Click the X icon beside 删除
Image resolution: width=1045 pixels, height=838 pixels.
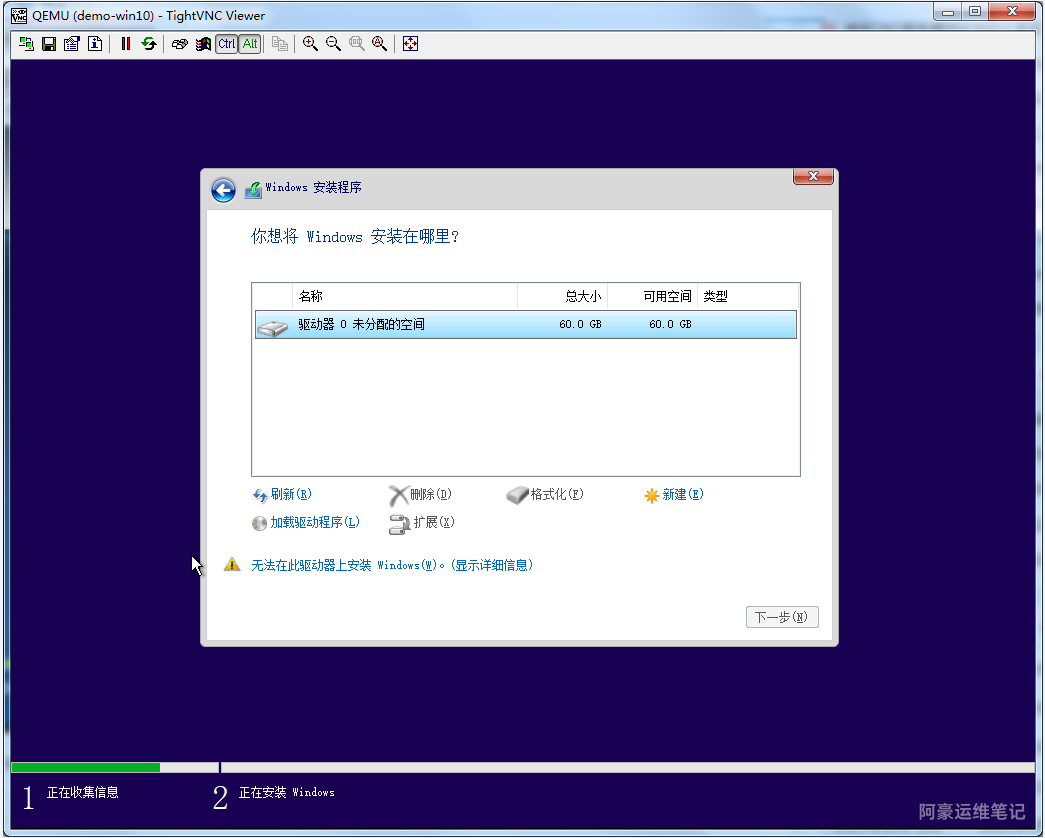pos(398,495)
